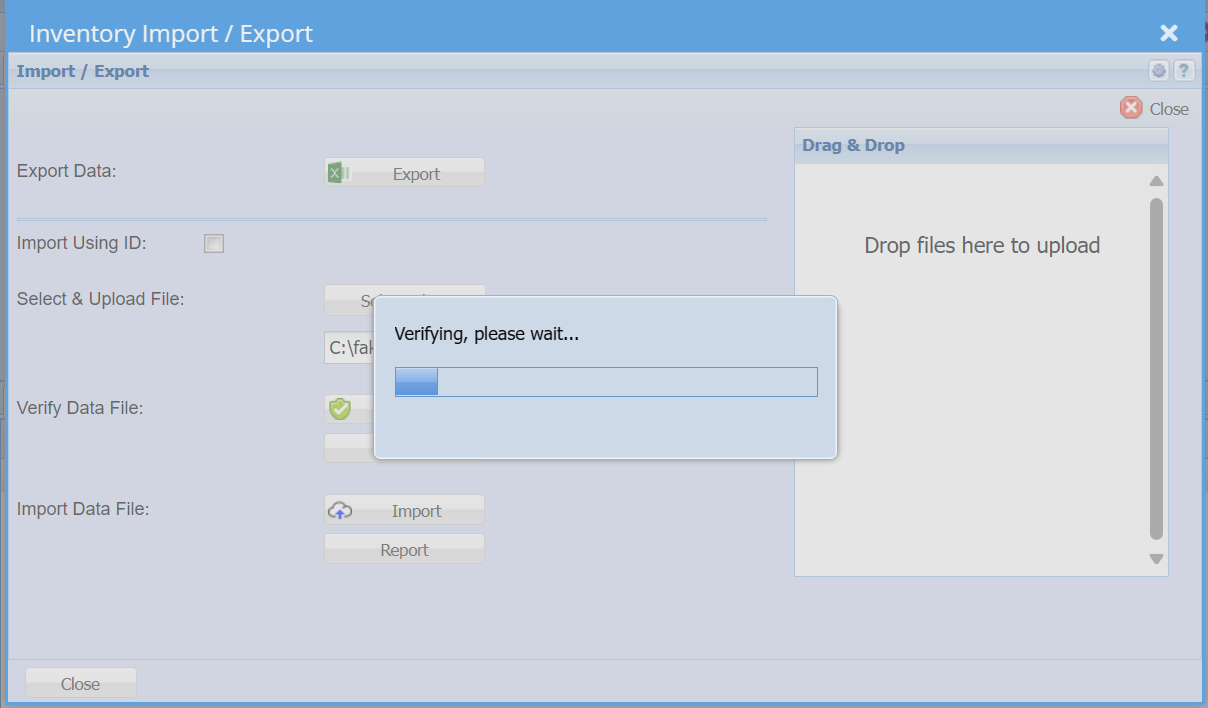Click the Export text label on the button
This screenshot has height=708, width=1208.
click(x=416, y=174)
